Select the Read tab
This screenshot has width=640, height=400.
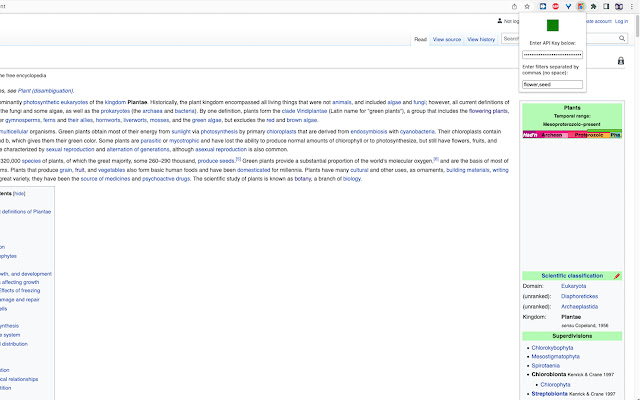(421, 40)
